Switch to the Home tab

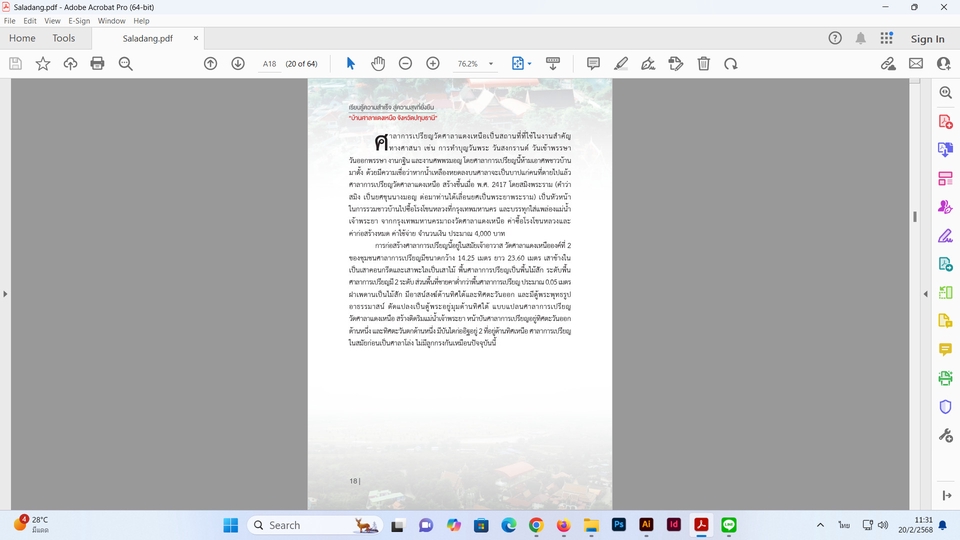pos(22,38)
